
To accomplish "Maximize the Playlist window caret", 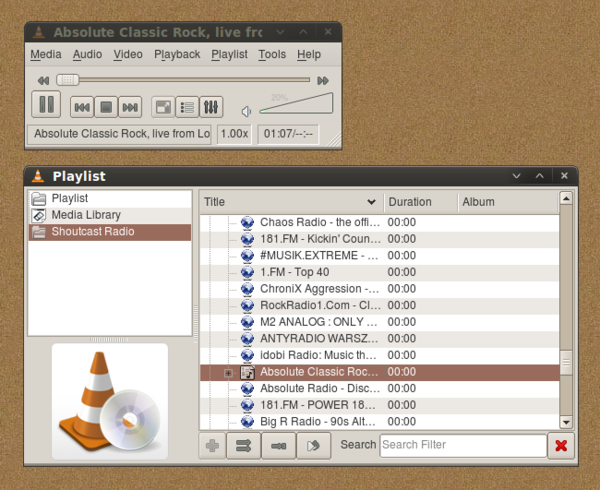I will (540, 176).
